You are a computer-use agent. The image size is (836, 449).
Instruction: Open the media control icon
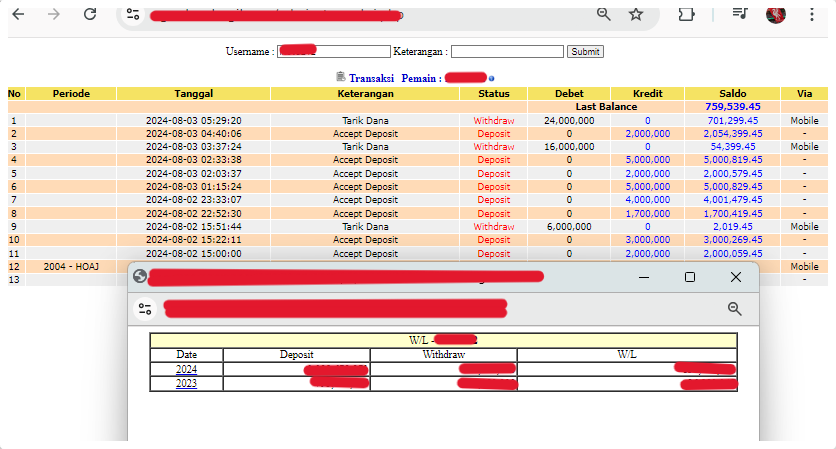point(739,13)
